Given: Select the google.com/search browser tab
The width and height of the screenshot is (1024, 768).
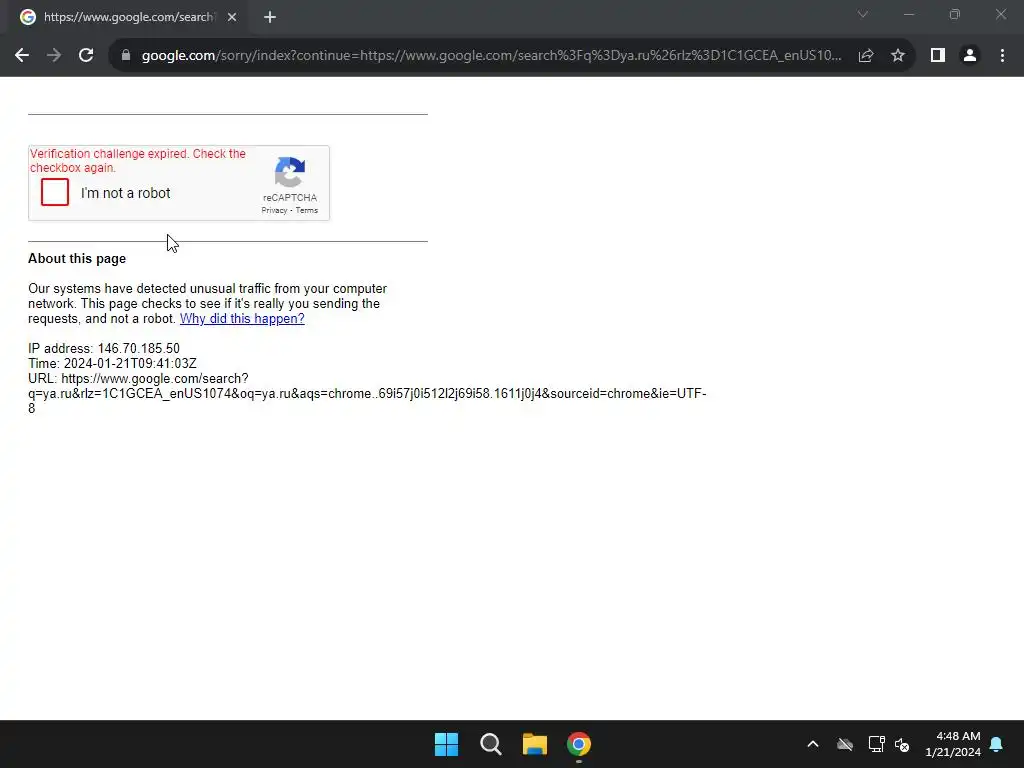Looking at the screenshot, I should pos(128,18).
